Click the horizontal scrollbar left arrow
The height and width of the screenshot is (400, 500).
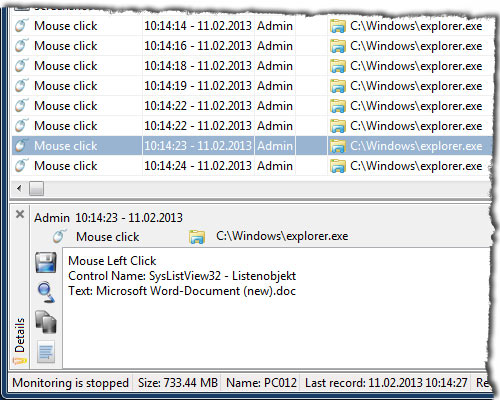[x=19, y=188]
